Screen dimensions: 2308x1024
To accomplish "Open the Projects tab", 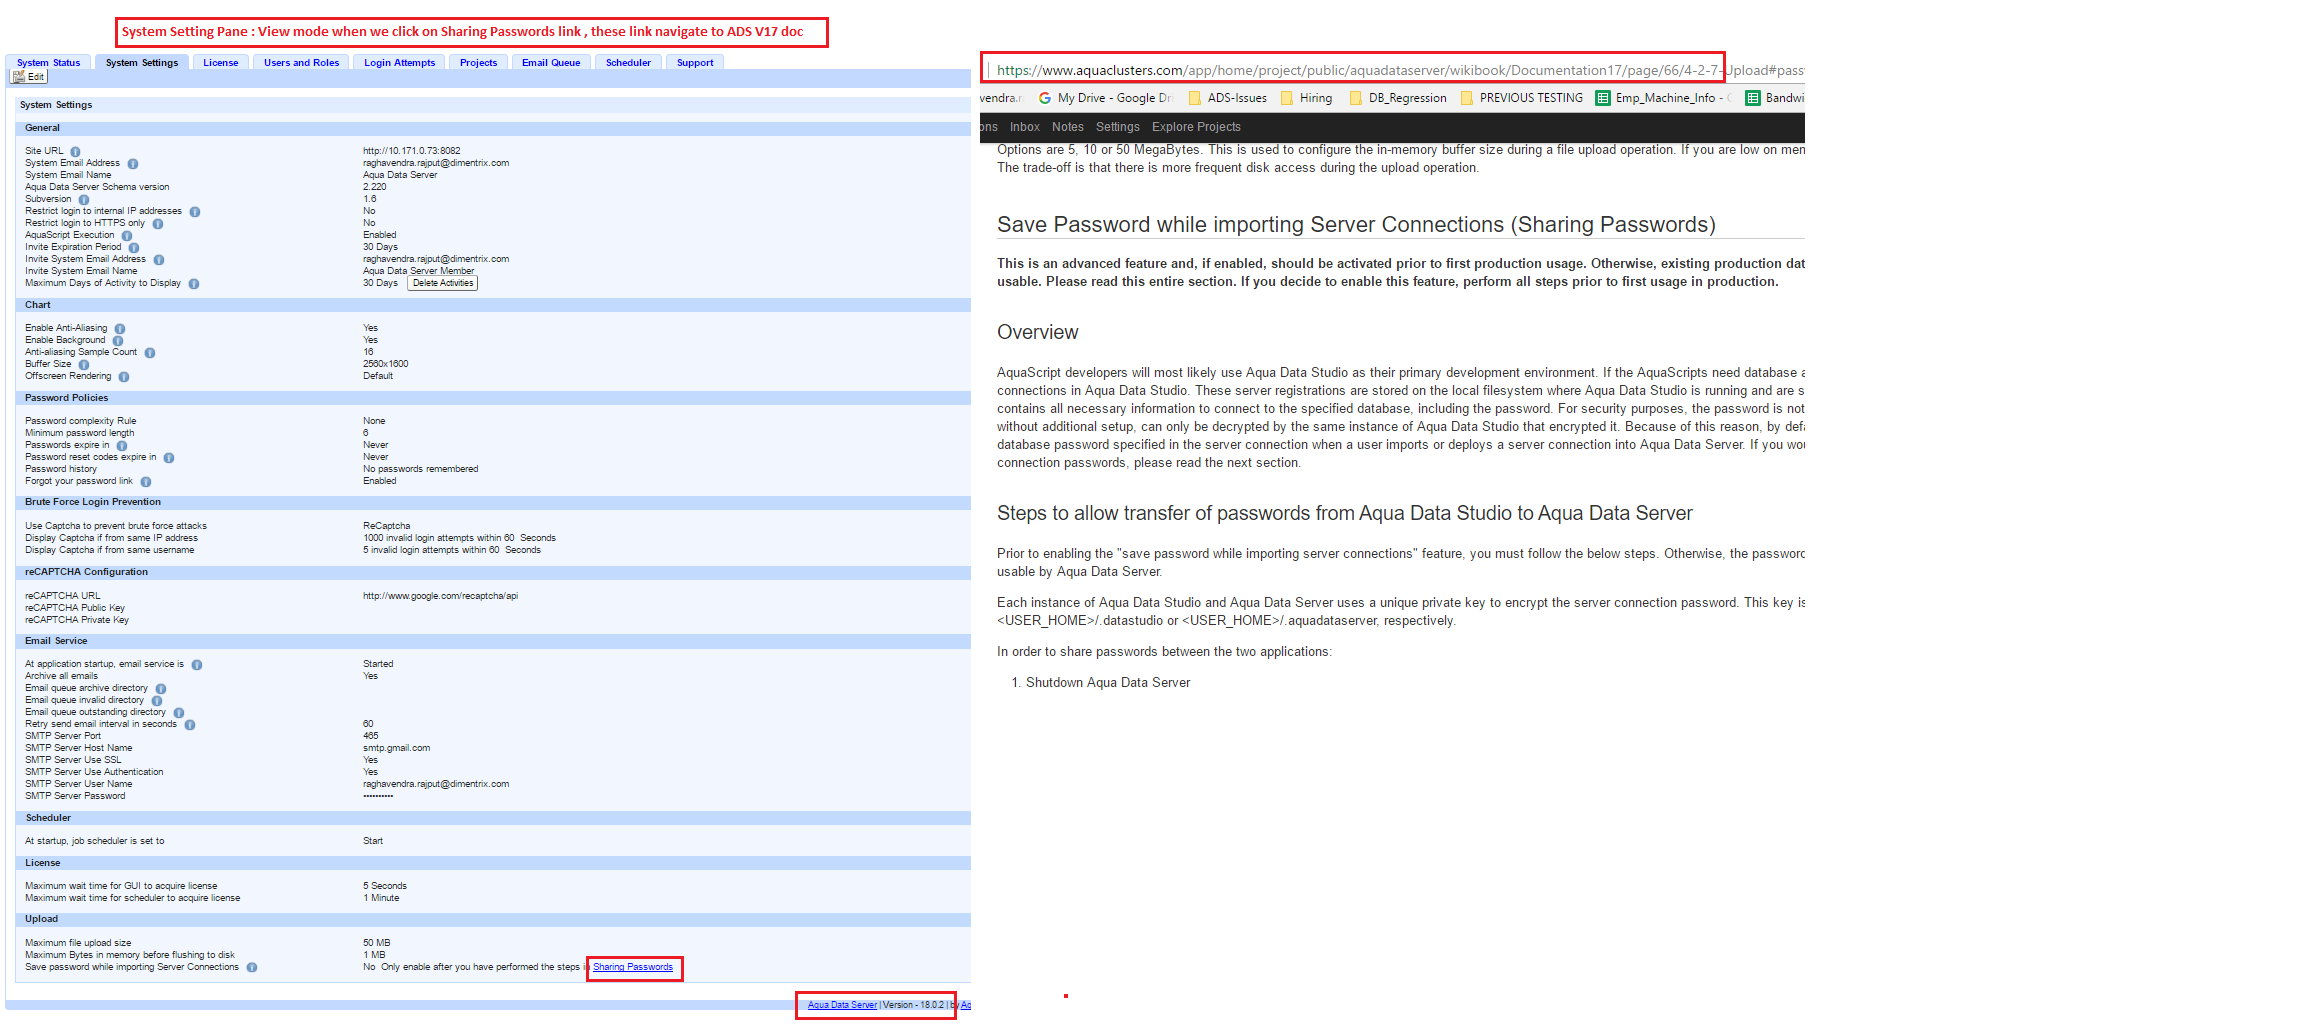I will click(478, 62).
